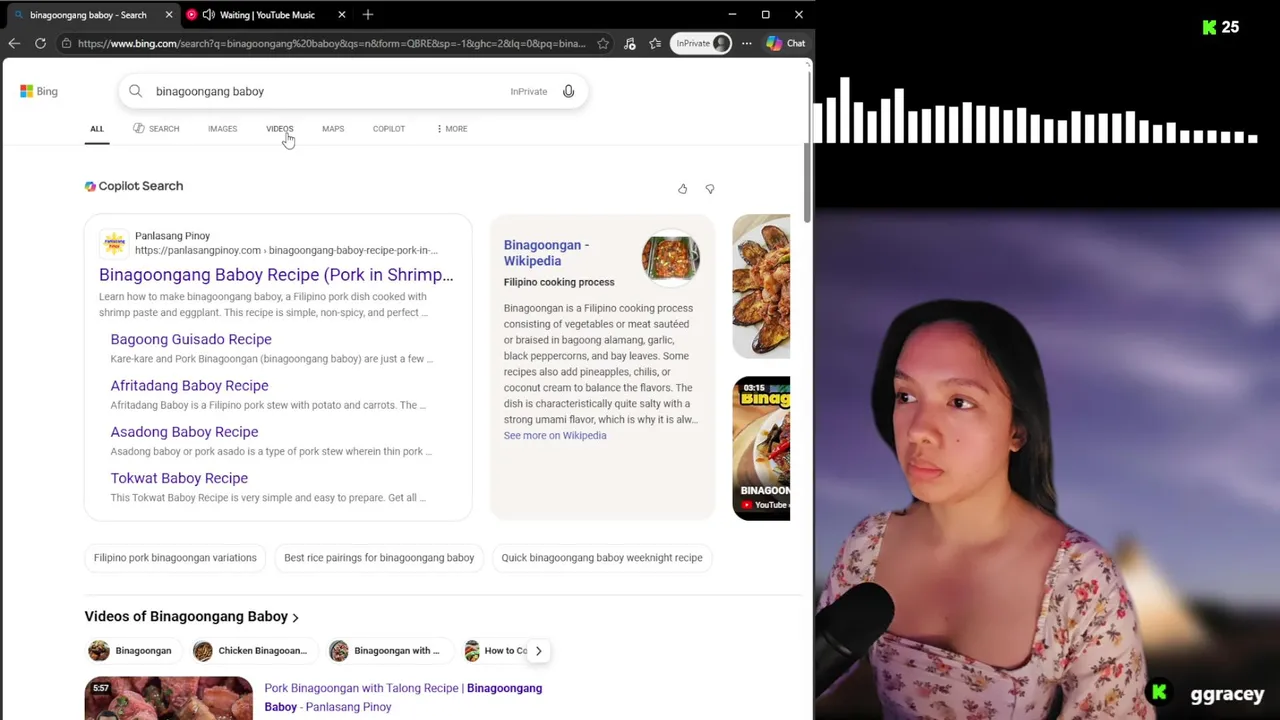Image resolution: width=1280 pixels, height=720 pixels.
Task: Select Filipino pork binagoongan variations suggestion
Action: 175,558
